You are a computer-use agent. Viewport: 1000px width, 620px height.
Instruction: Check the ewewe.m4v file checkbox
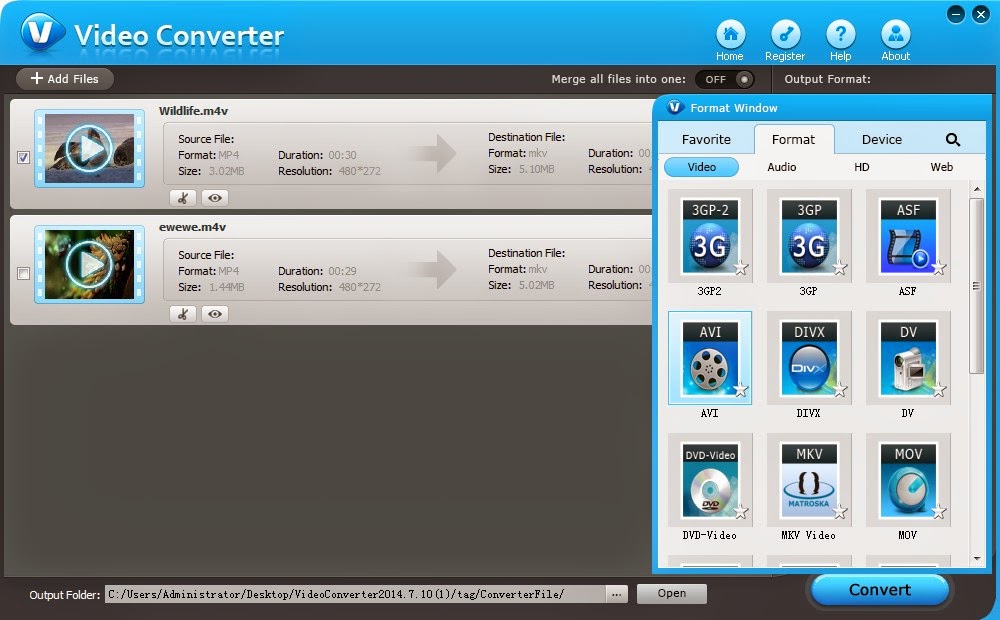24,274
